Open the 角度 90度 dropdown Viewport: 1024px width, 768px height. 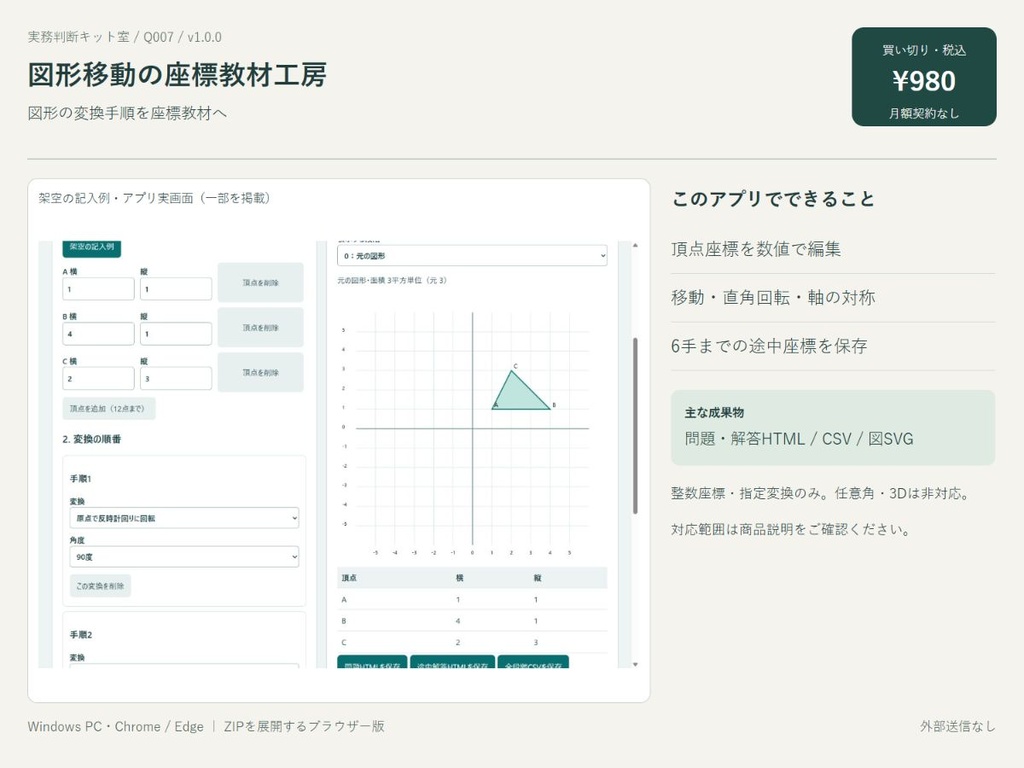(184, 557)
